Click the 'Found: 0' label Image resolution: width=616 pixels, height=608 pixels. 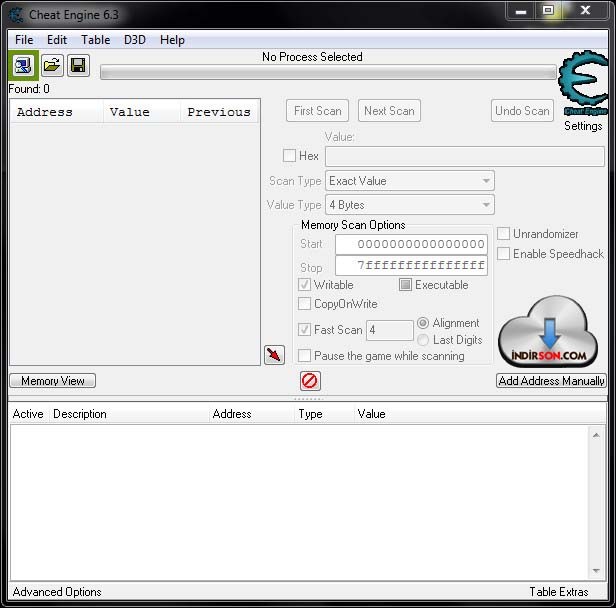29,89
